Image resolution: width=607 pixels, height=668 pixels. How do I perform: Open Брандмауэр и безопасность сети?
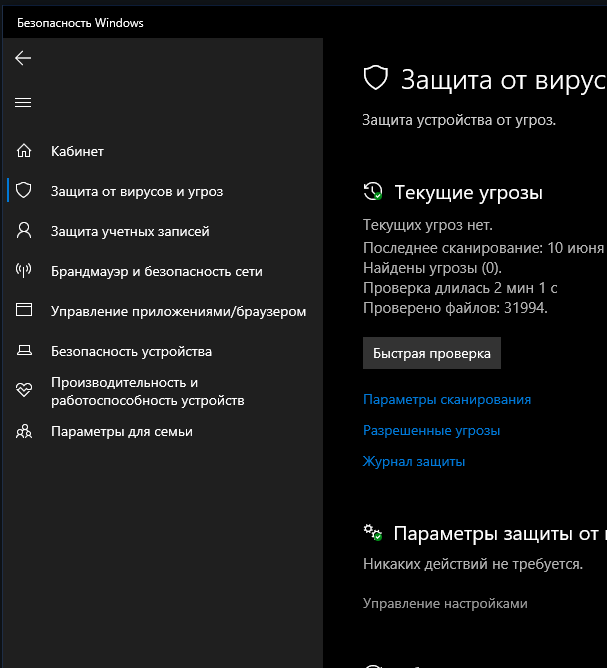pyautogui.click(x=157, y=271)
